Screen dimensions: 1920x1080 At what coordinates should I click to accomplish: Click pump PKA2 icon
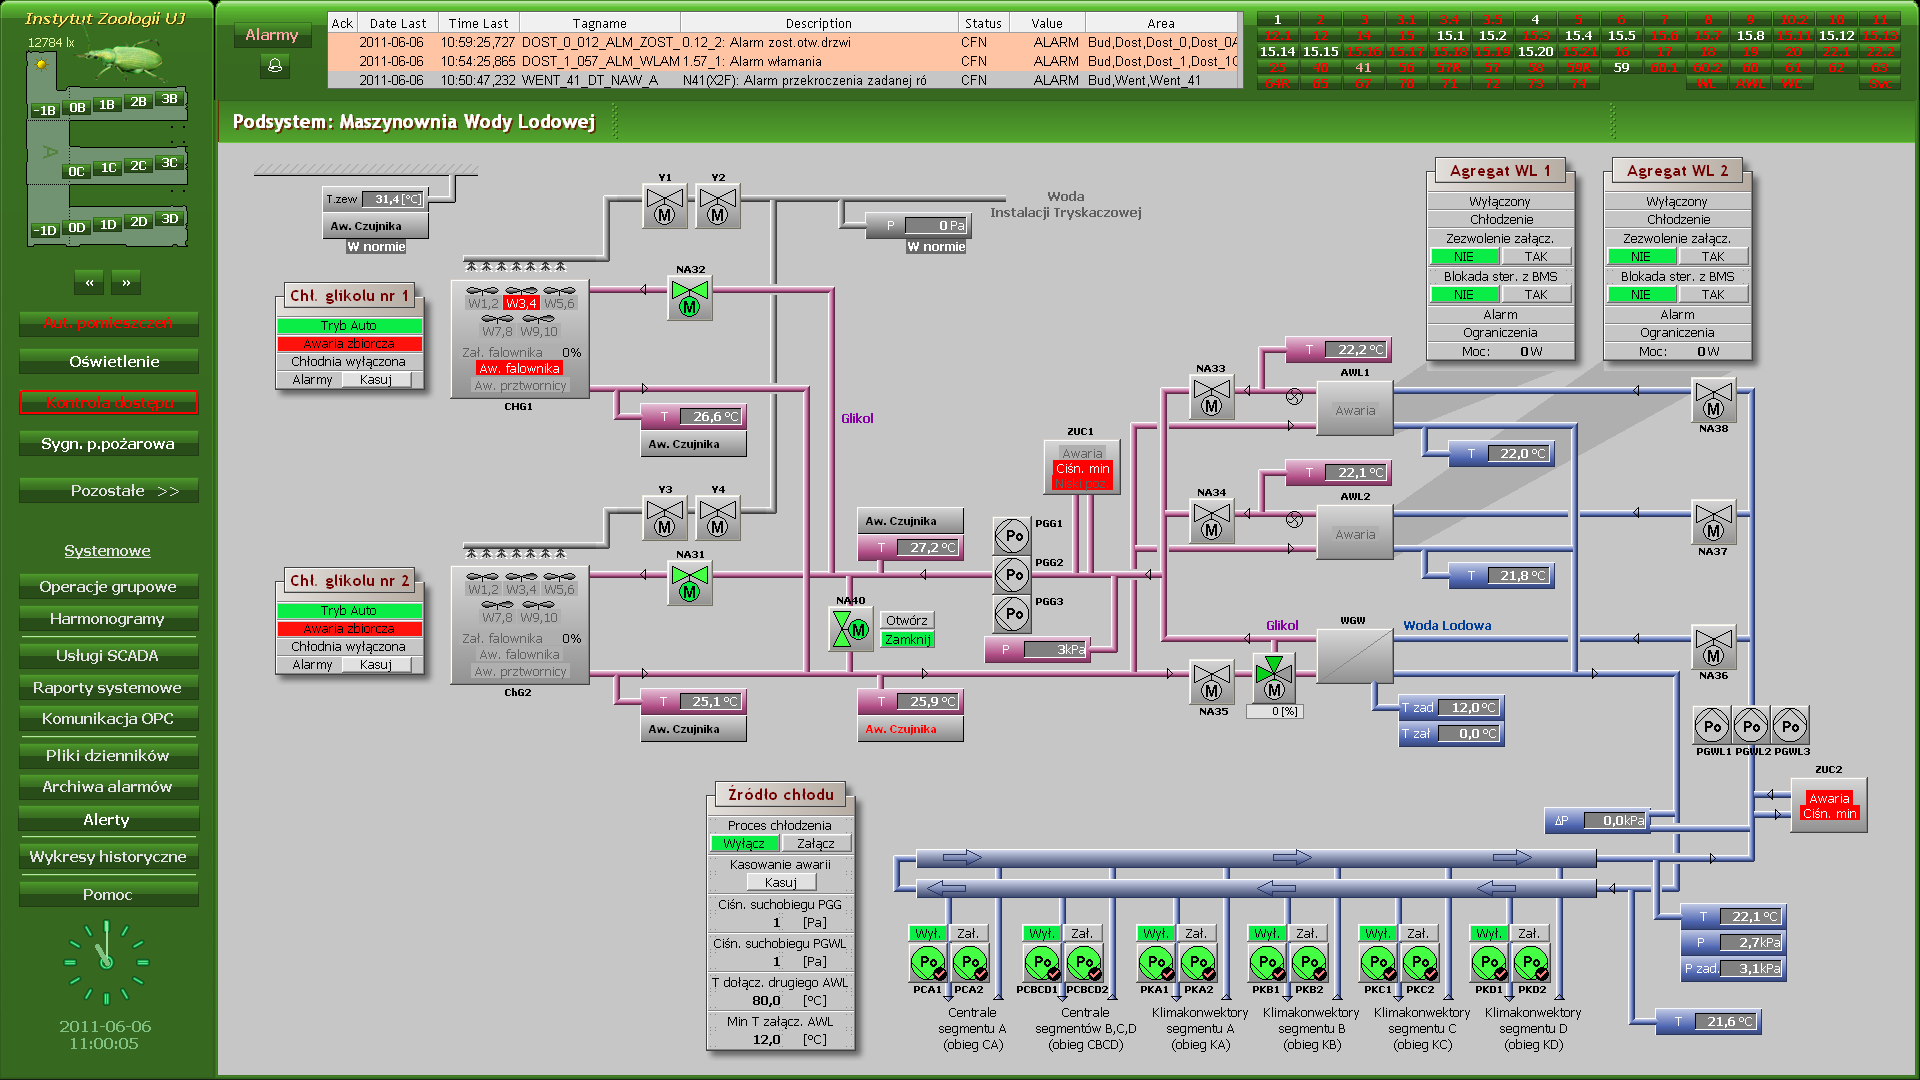(1197, 963)
